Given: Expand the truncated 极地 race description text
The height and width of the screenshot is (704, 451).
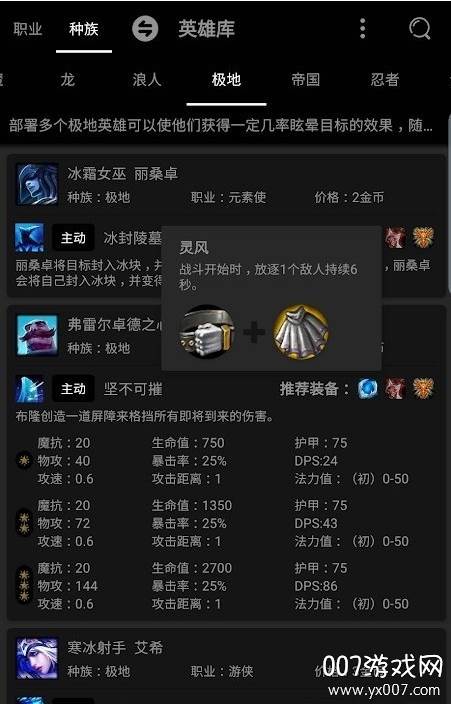Looking at the screenshot, I should [221, 125].
